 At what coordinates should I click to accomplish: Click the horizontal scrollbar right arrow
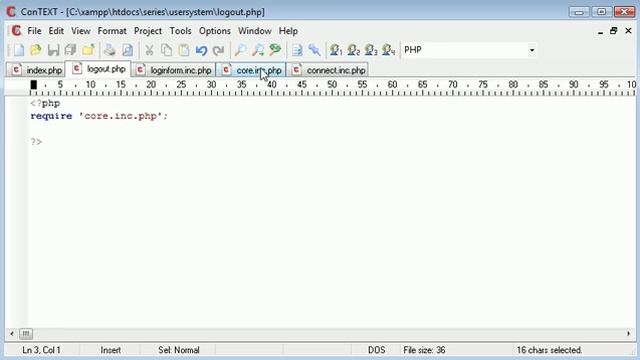pos(628,334)
